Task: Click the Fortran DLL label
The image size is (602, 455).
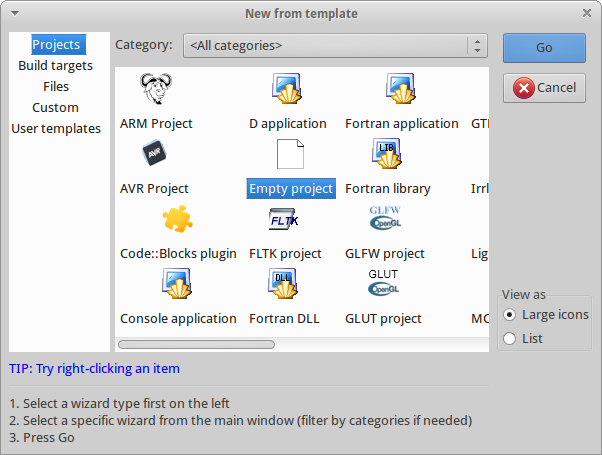Action: 284,318
